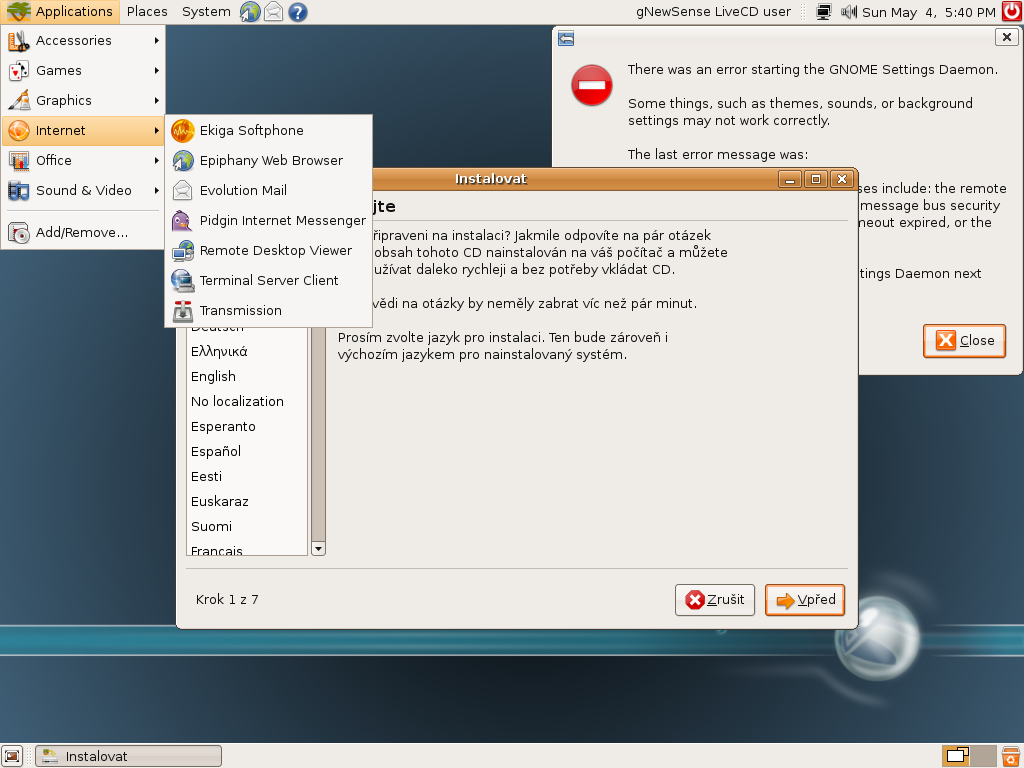Click the gNewSense LiveCD user label

tap(713, 12)
